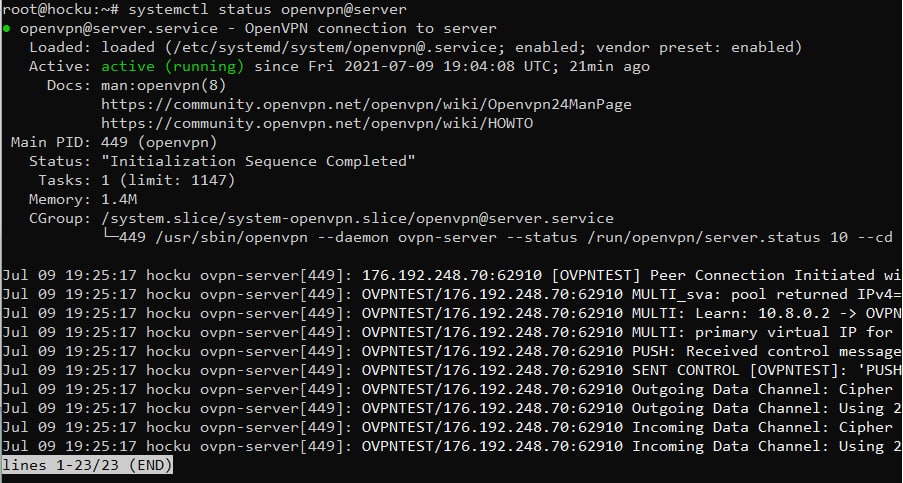The image size is (903, 483).
Task: Click the man:openvpn(8) docs reference
Action: click(156, 85)
